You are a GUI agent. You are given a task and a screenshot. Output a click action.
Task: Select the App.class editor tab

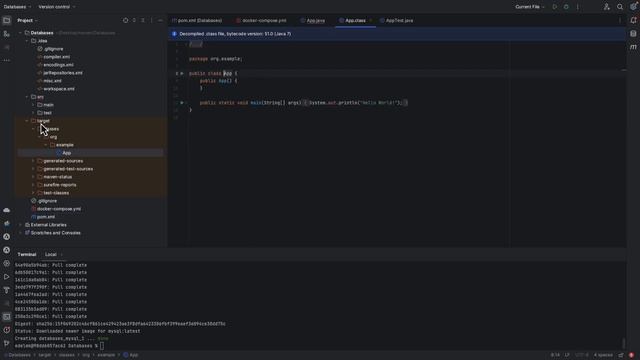(x=355, y=20)
